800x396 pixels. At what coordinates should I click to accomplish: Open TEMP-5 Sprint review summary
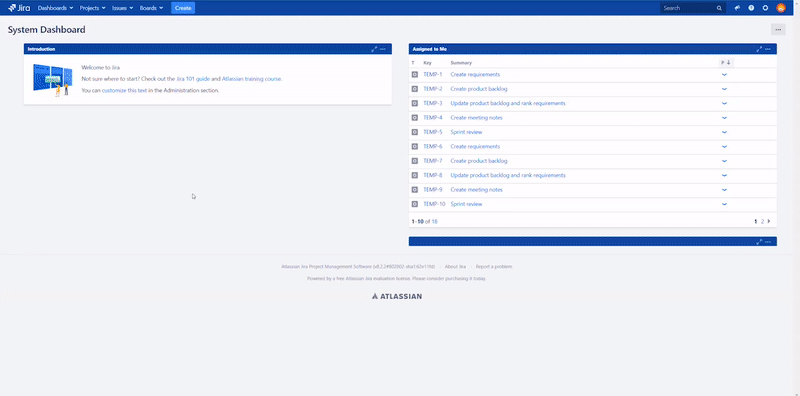(466, 132)
